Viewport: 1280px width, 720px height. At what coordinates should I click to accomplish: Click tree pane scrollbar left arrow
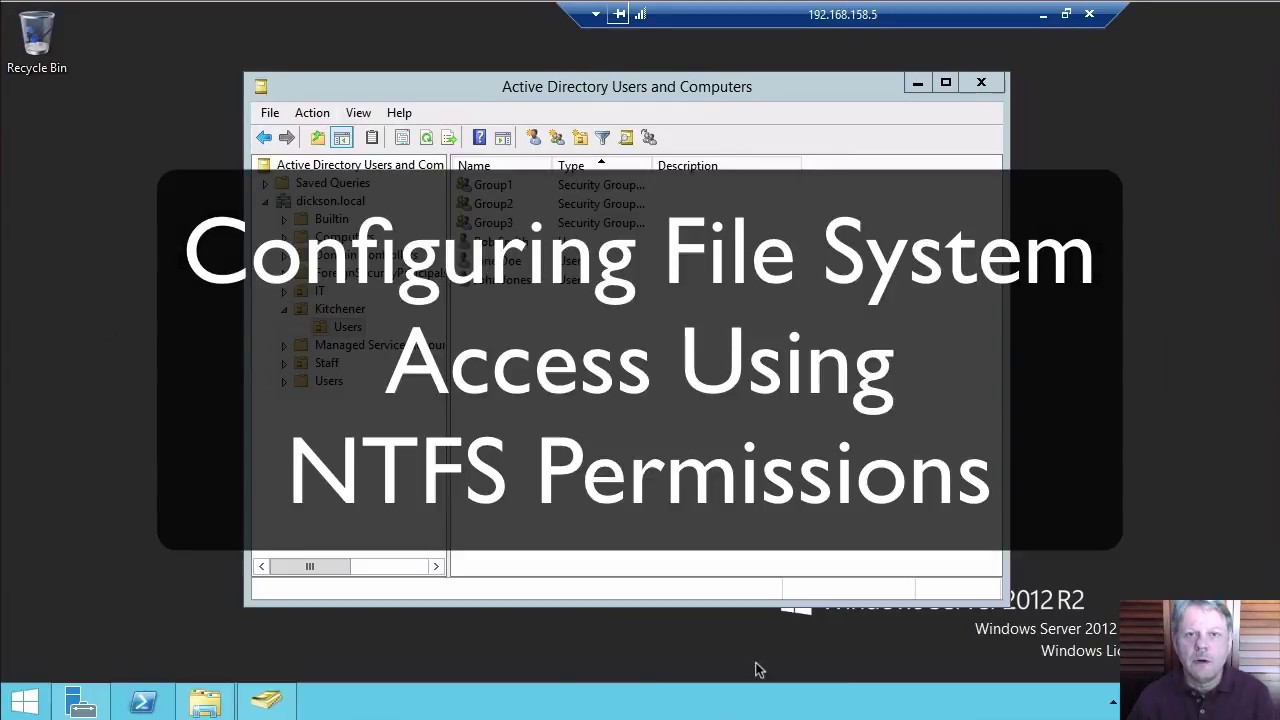coord(262,567)
